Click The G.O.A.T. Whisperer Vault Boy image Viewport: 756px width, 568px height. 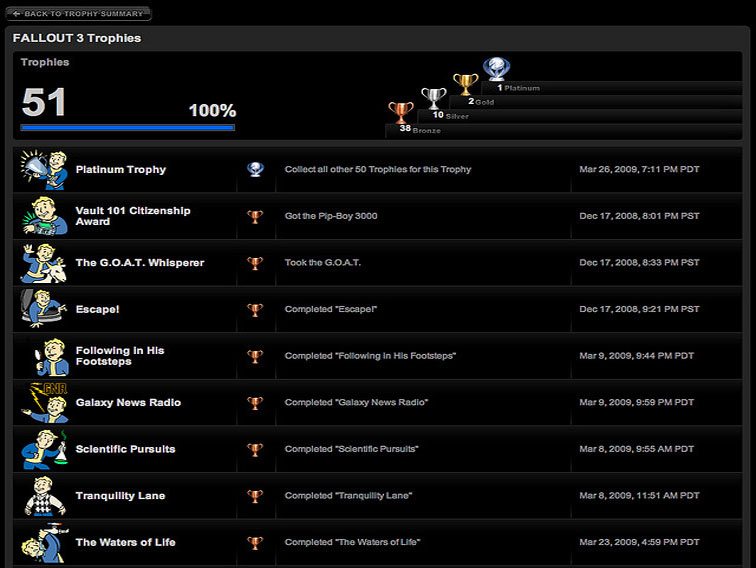(44, 263)
